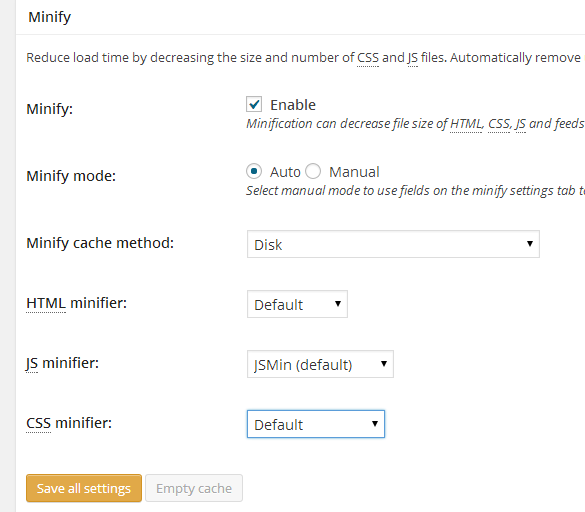Viewport: 585px width, 512px height.
Task: Click the arrow of the Disk dropdown
Action: pyautogui.click(x=529, y=244)
